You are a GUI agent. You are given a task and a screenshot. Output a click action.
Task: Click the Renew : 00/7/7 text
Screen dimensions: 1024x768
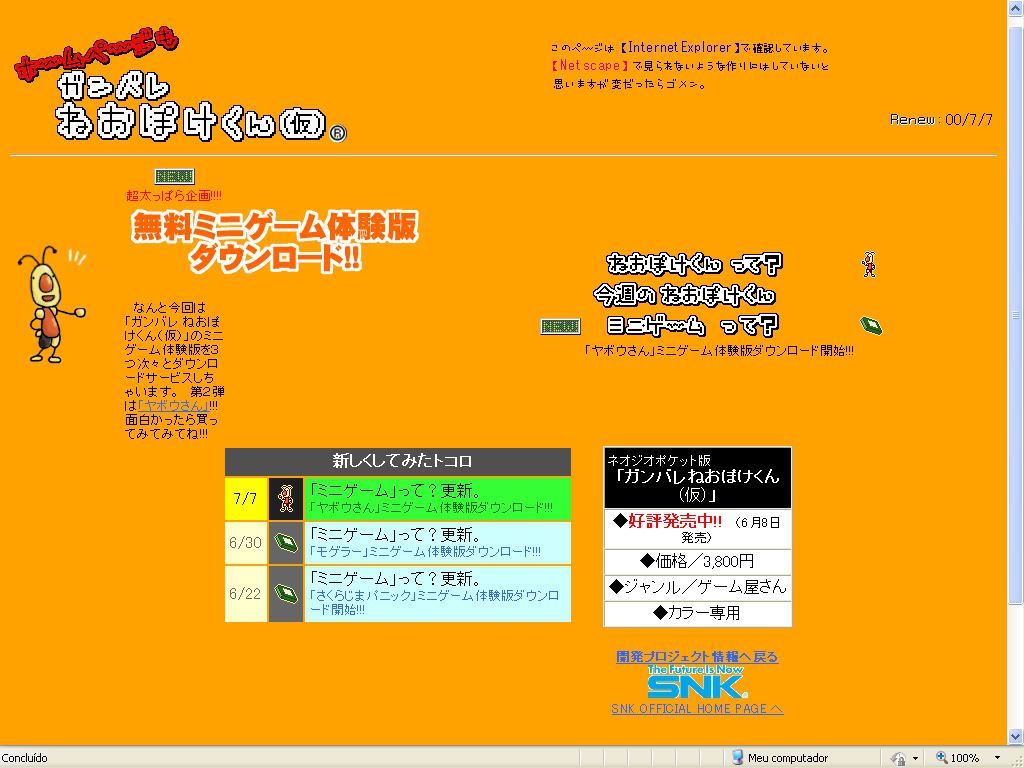(941, 120)
